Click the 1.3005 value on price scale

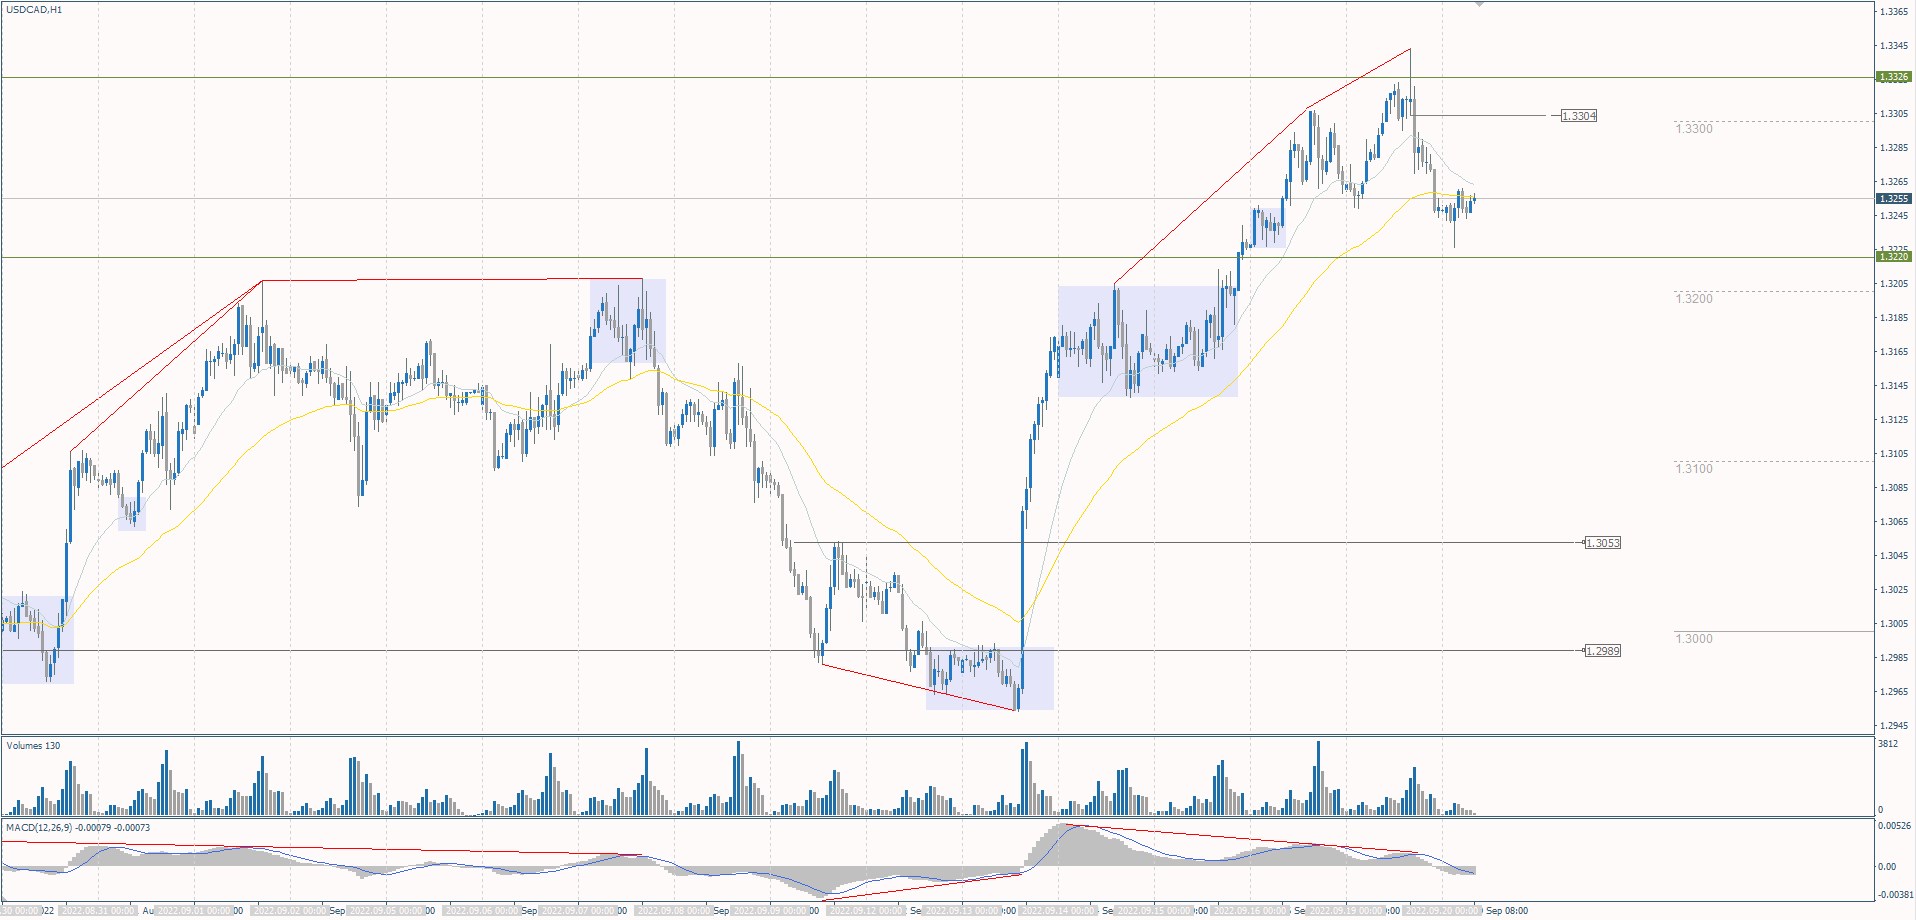pyautogui.click(x=1894, y=624)
